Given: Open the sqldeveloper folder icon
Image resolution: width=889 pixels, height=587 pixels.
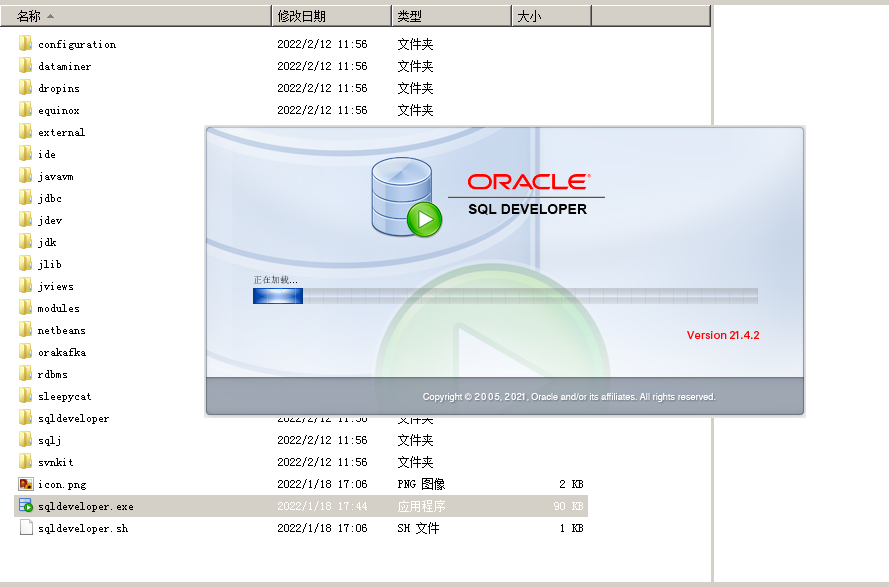Looking at the screenshot, I should coord(23,418).
